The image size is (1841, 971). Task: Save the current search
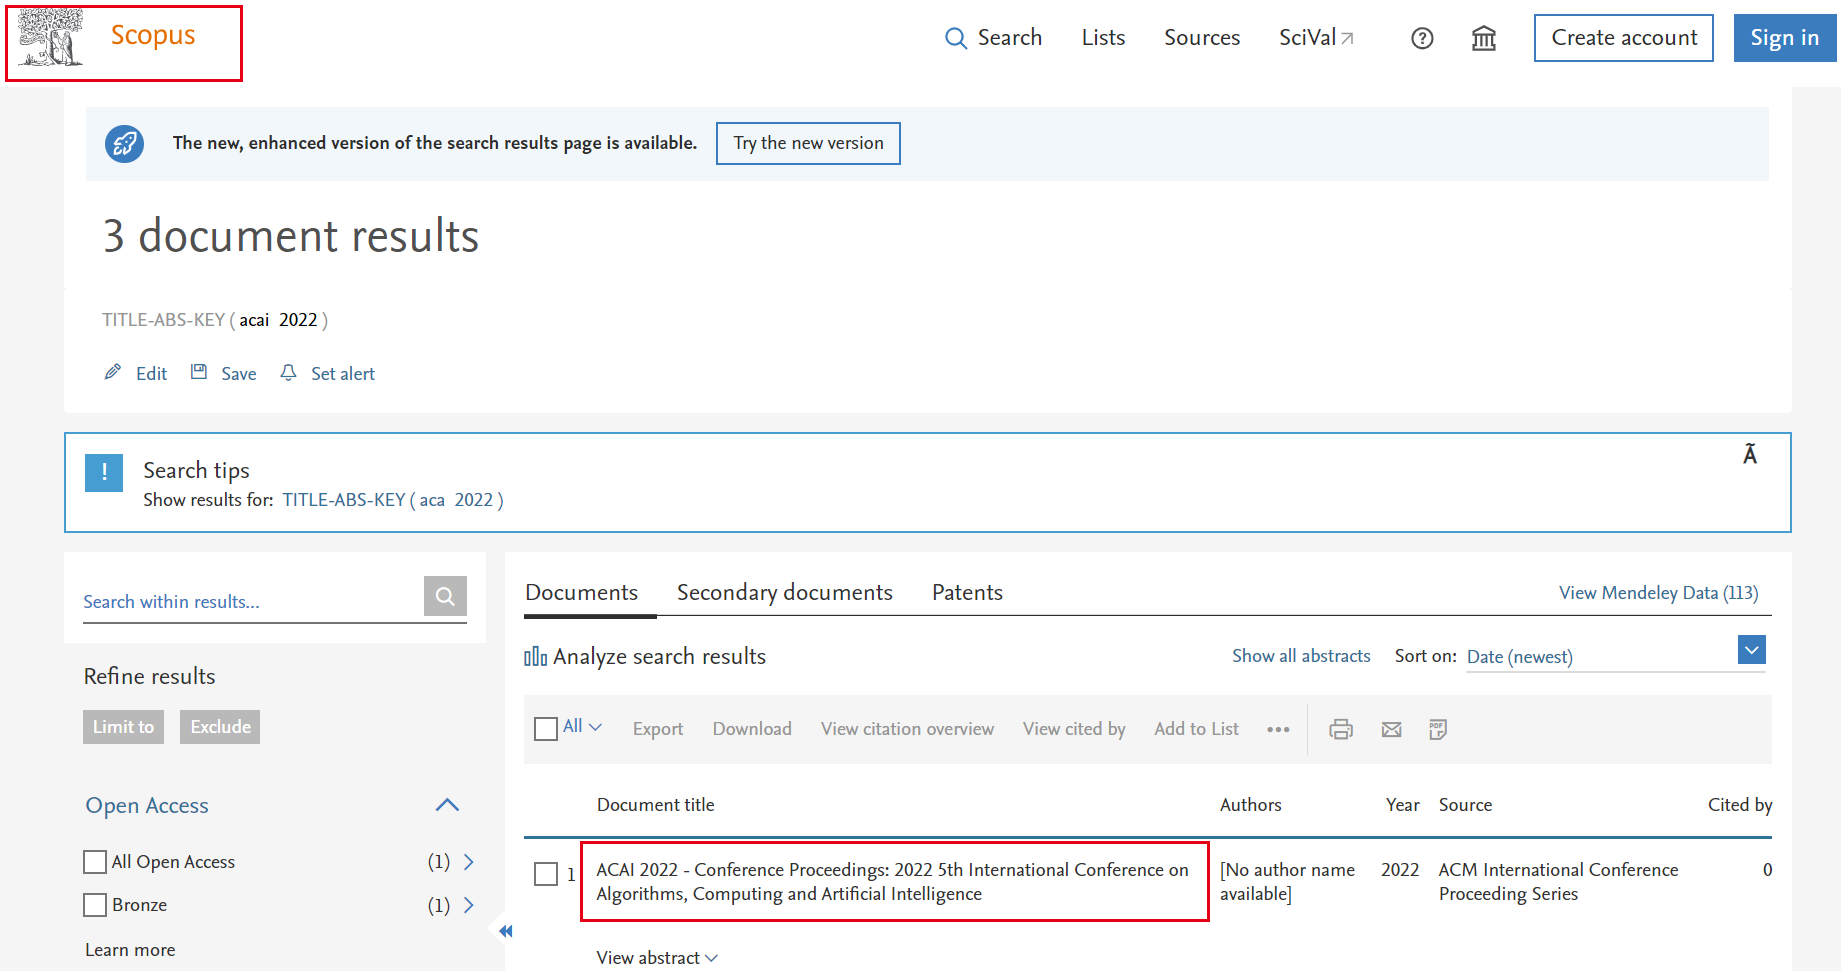coord(224,373)
